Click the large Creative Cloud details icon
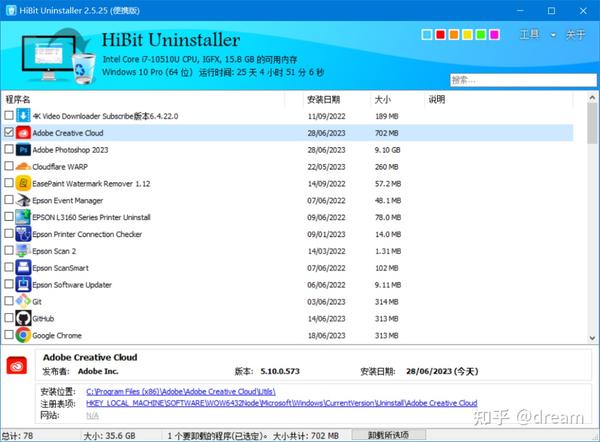Screen dimensions: 600x442 17,365
